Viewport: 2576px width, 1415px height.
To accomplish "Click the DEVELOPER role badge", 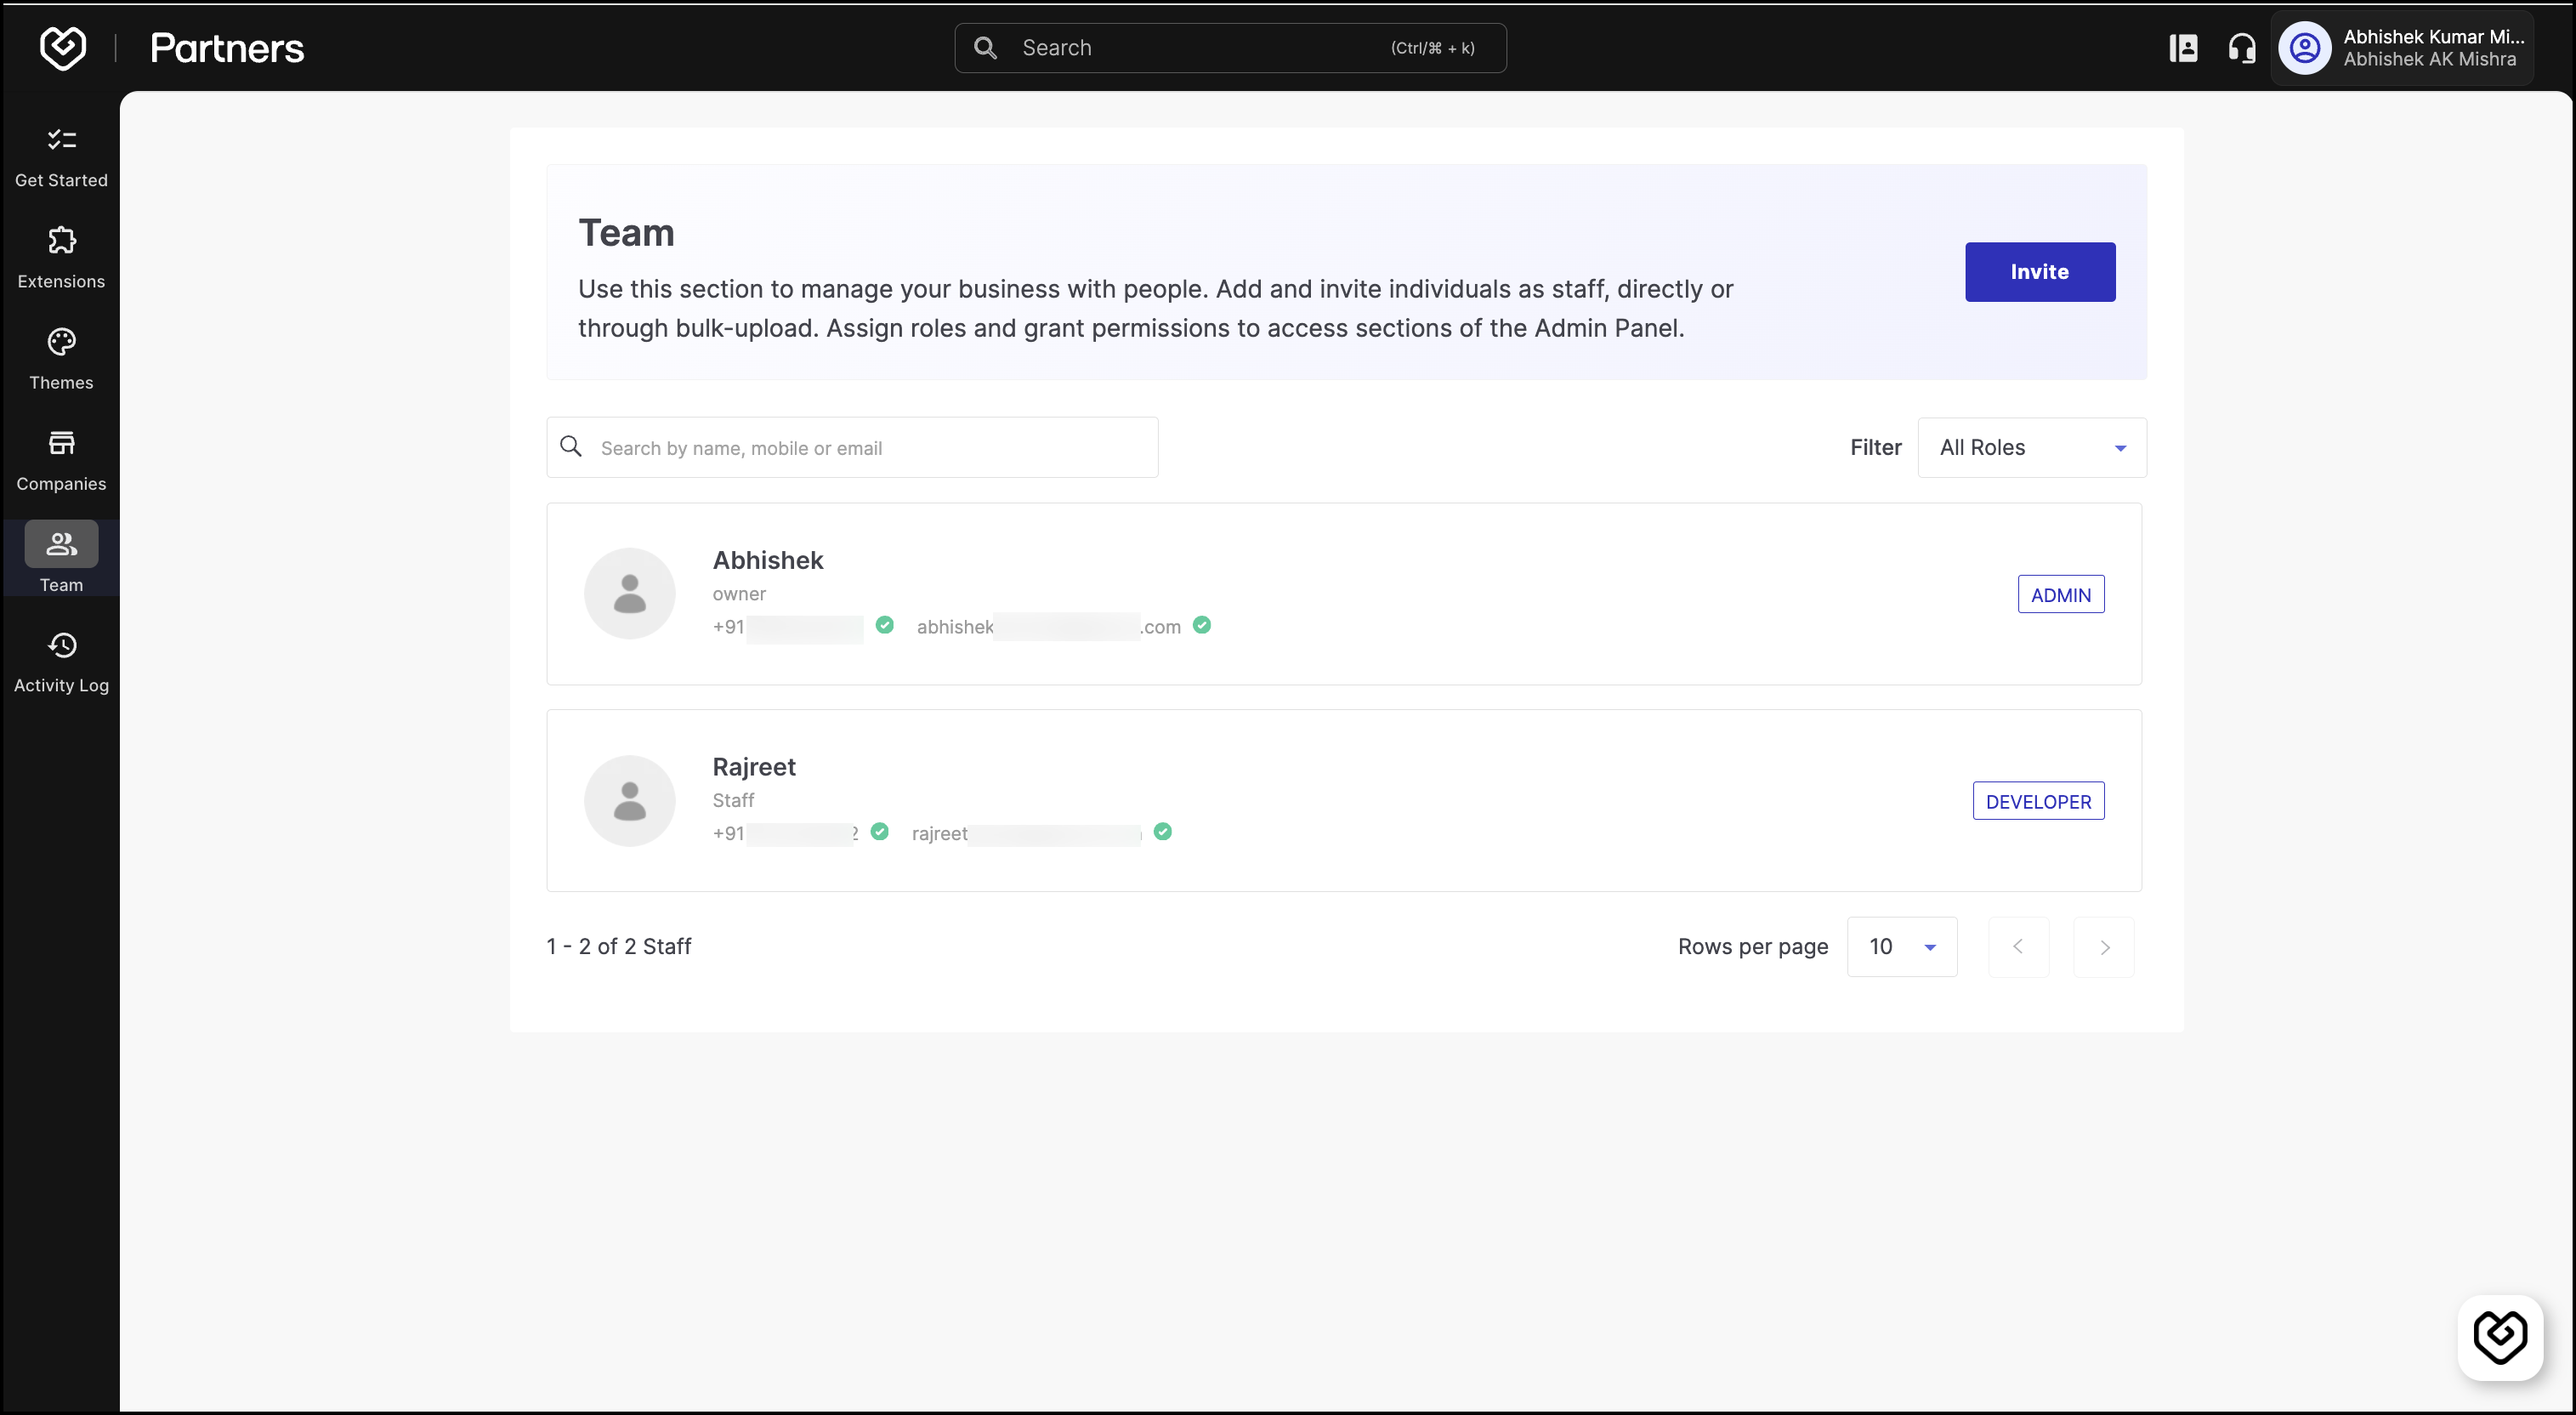I will pyautogui.click(x=2038, y=801).
